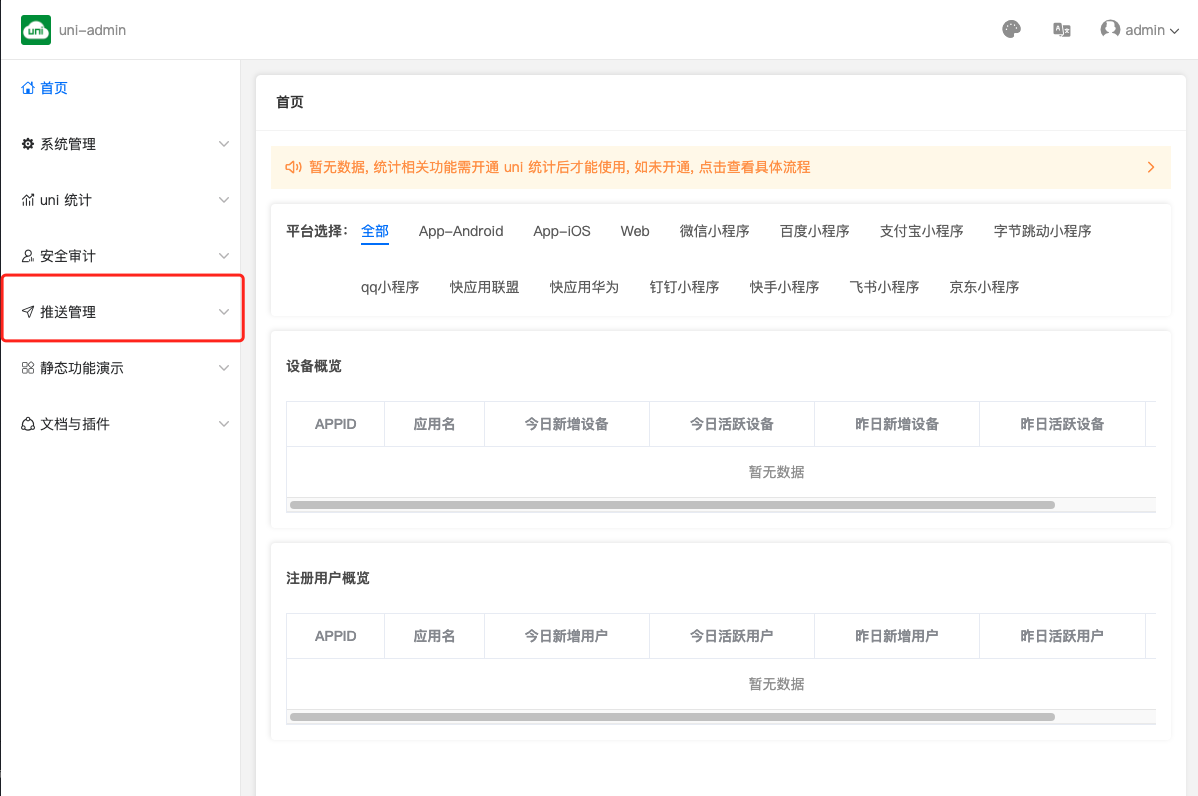The height and width of the screenshot is (796, 1198).
Task: Click 昨日活跃设备 column header
Action: coord(1062,424)
